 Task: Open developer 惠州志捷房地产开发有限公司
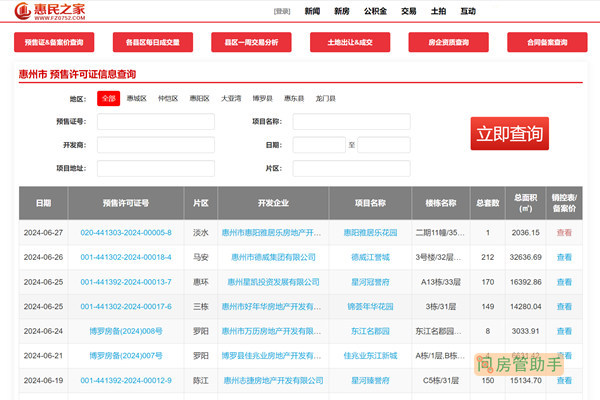[273, 380]
